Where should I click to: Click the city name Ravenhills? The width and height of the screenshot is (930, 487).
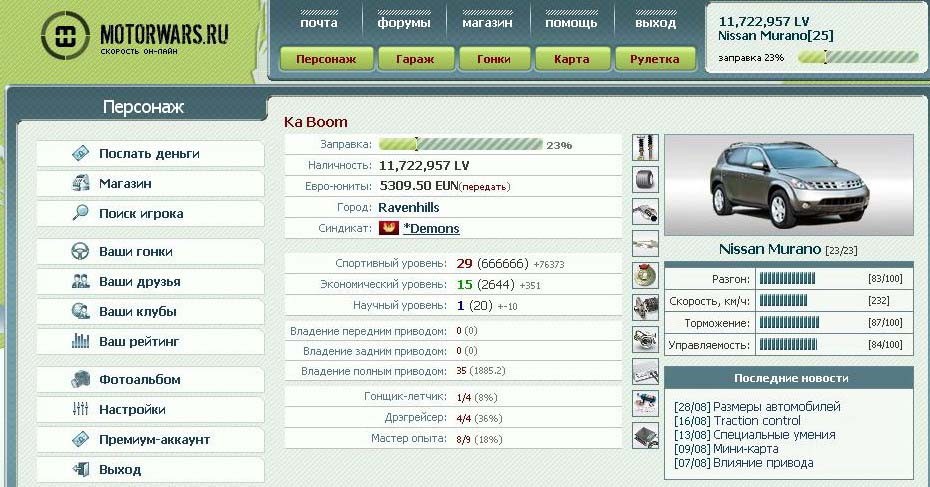click(x=409, y=208)
